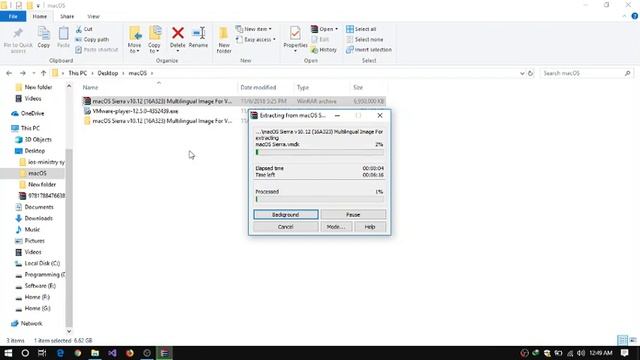Expand the address bar history dropdown
The image size is (640, 360).
pyautogui.click(x=522, y=73)
